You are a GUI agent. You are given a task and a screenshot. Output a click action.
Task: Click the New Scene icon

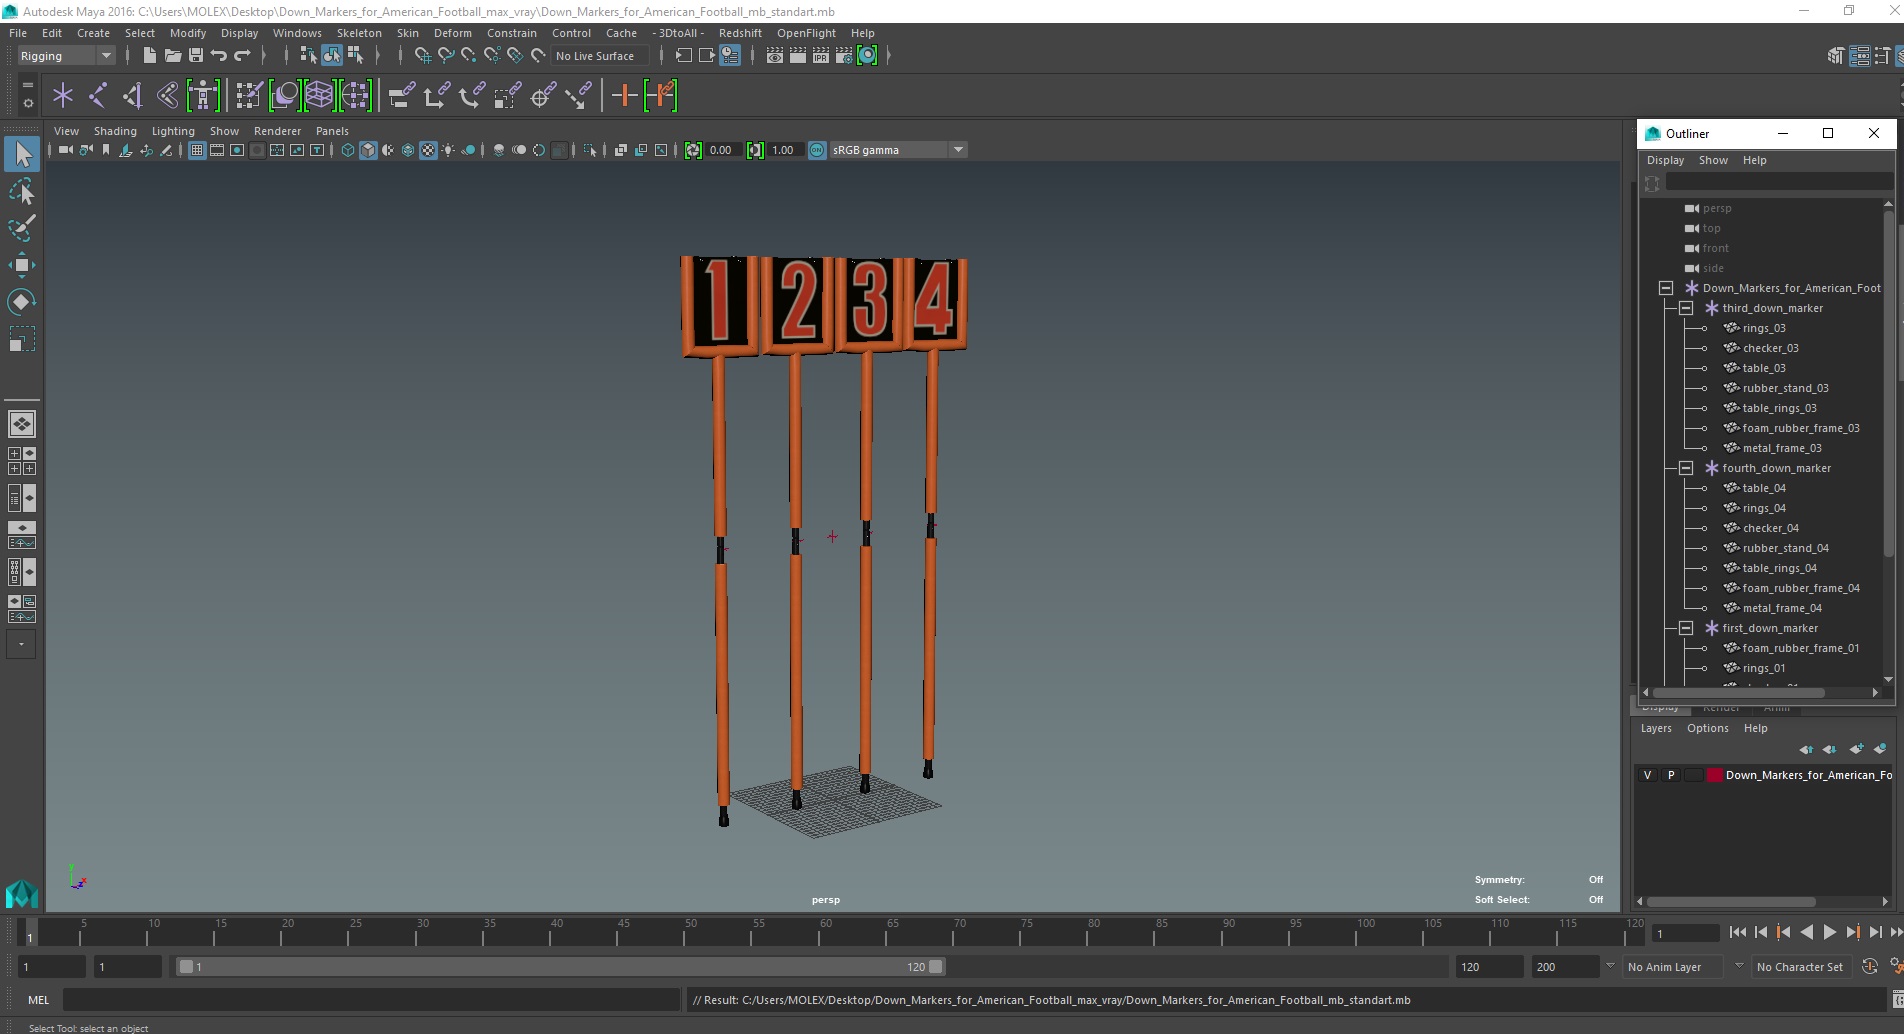click(149, 56)
